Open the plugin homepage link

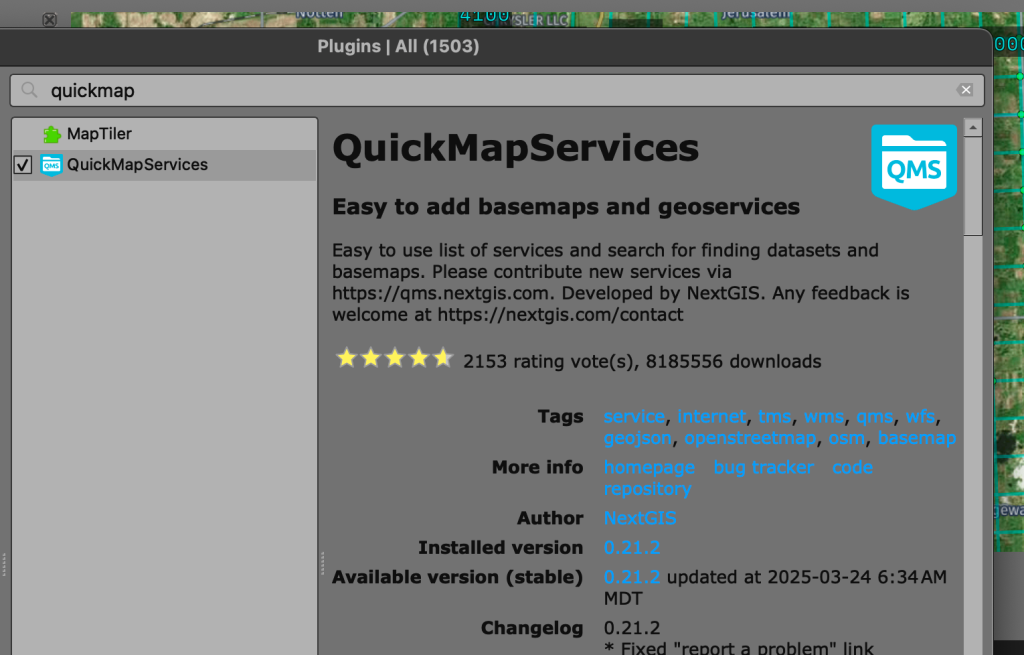pyautogui.click(x=648, y=468)
